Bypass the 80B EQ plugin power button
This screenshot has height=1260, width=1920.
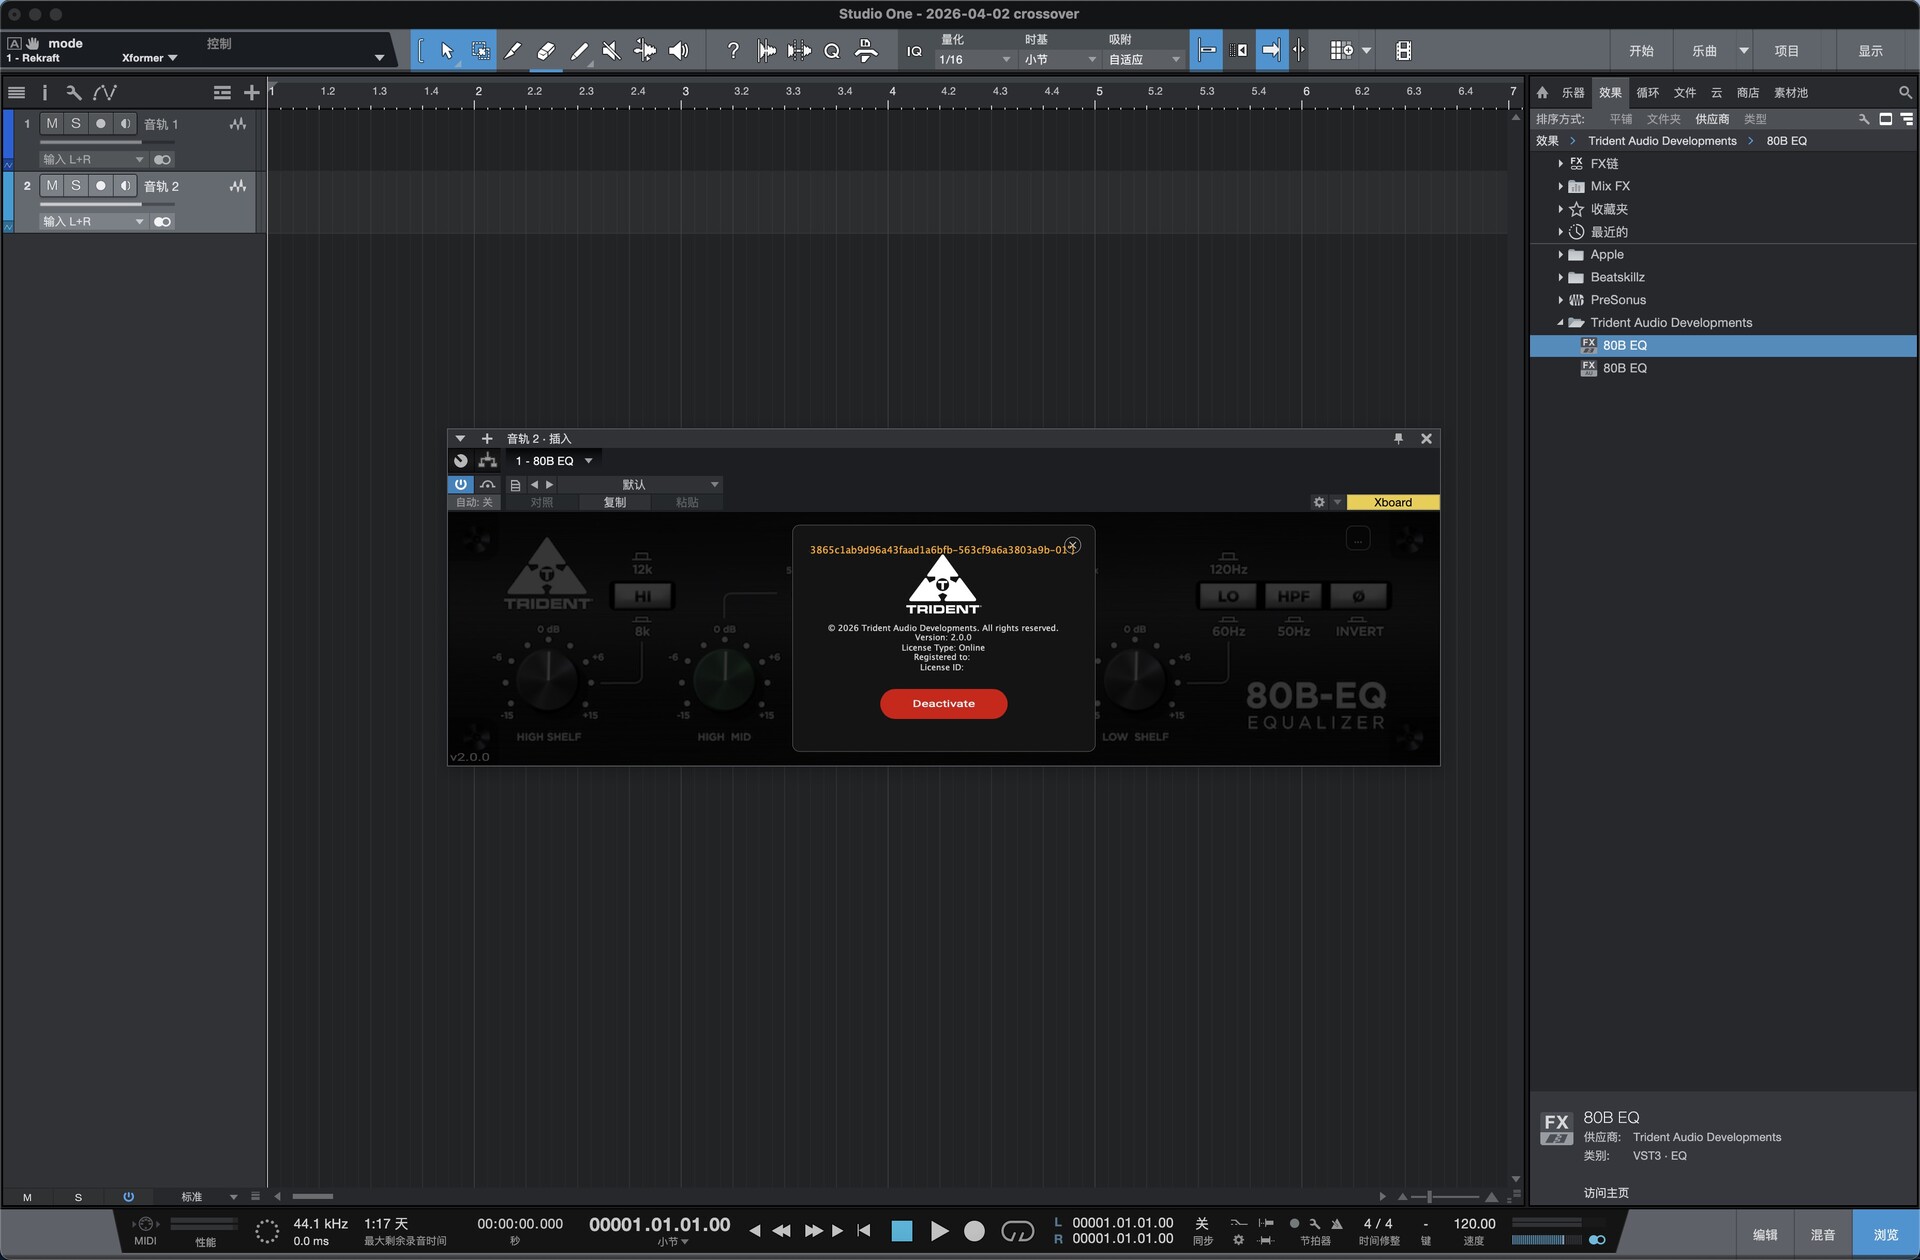460,485
